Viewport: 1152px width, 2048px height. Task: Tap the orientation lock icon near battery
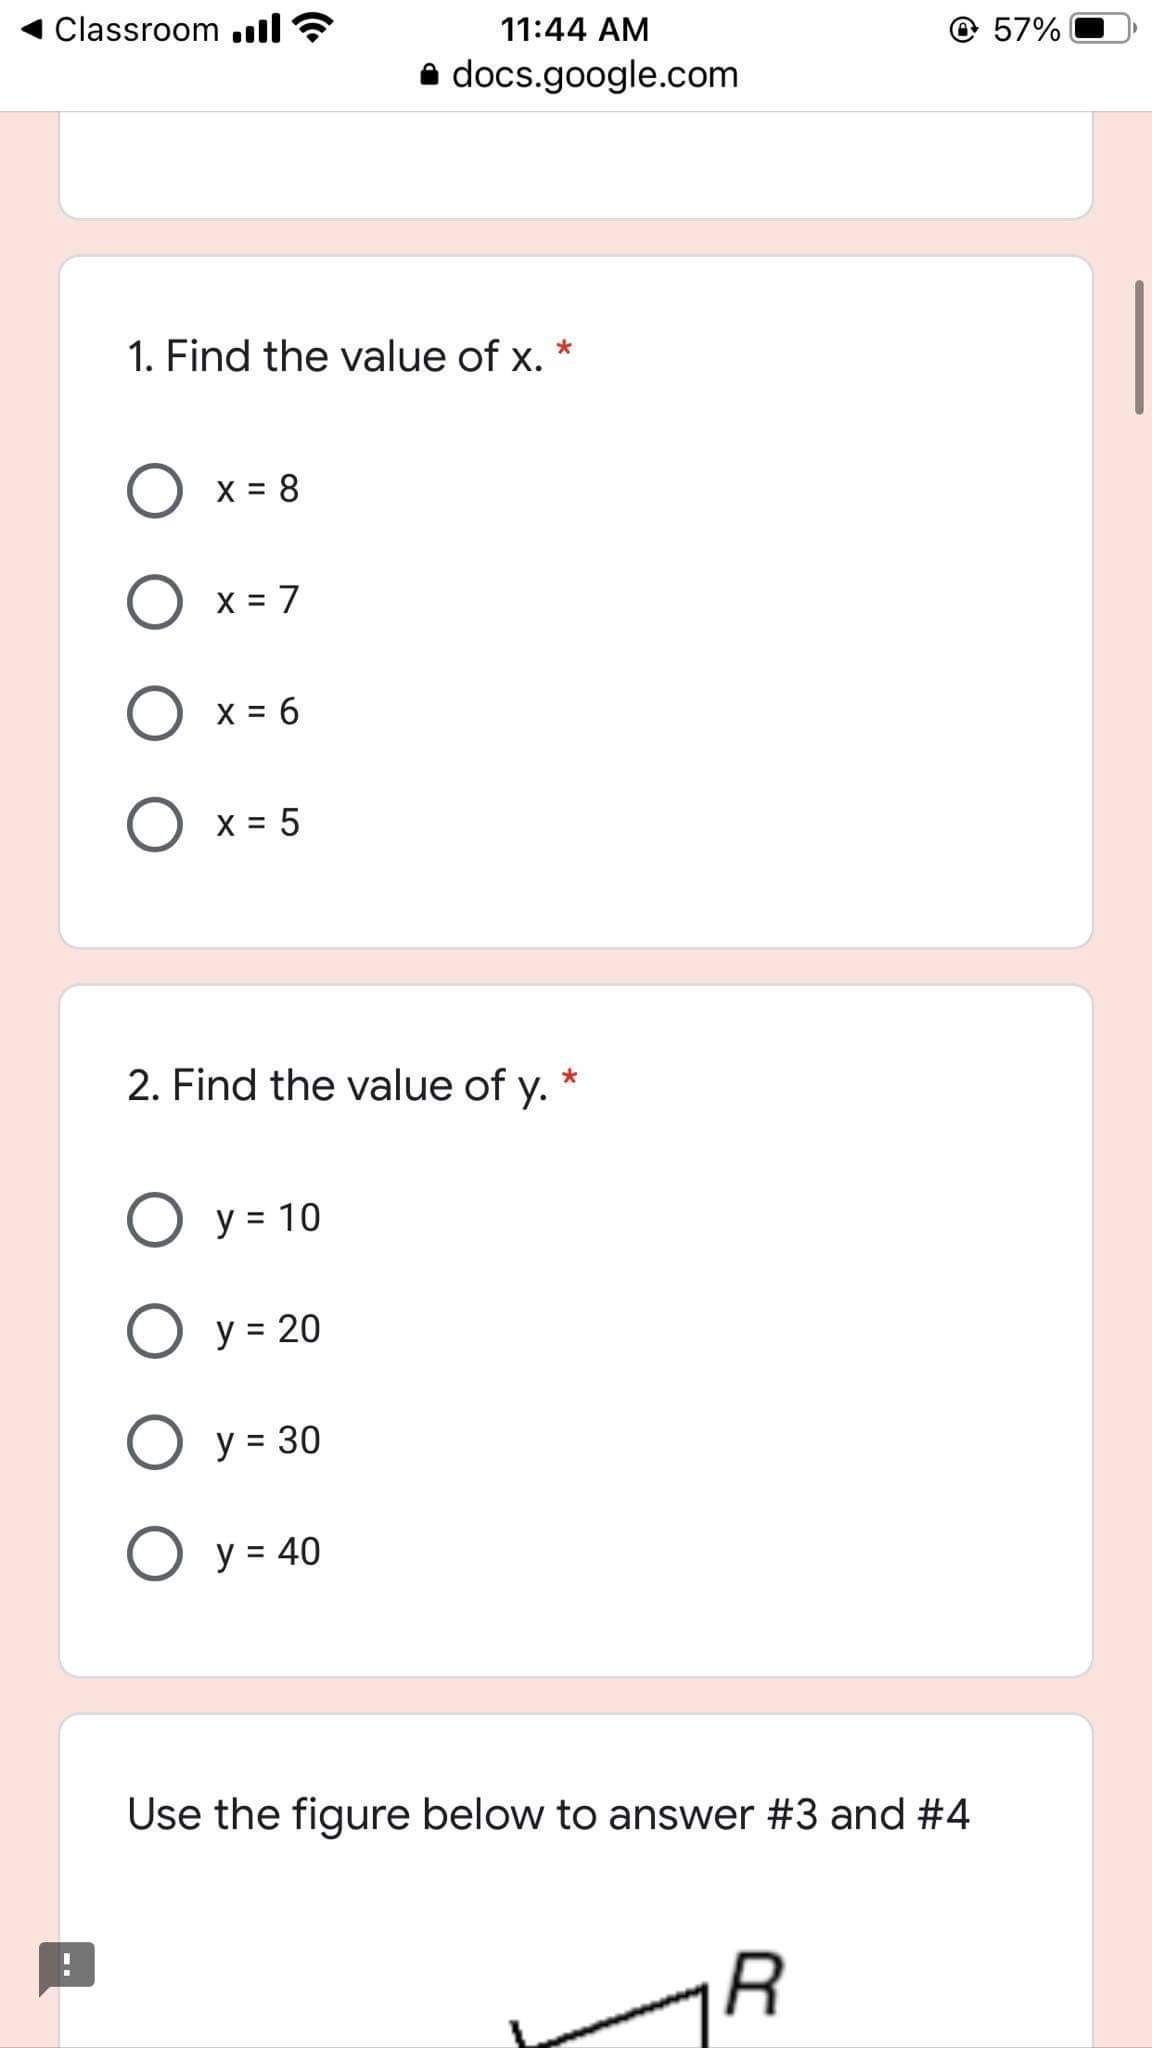point(962,30)
